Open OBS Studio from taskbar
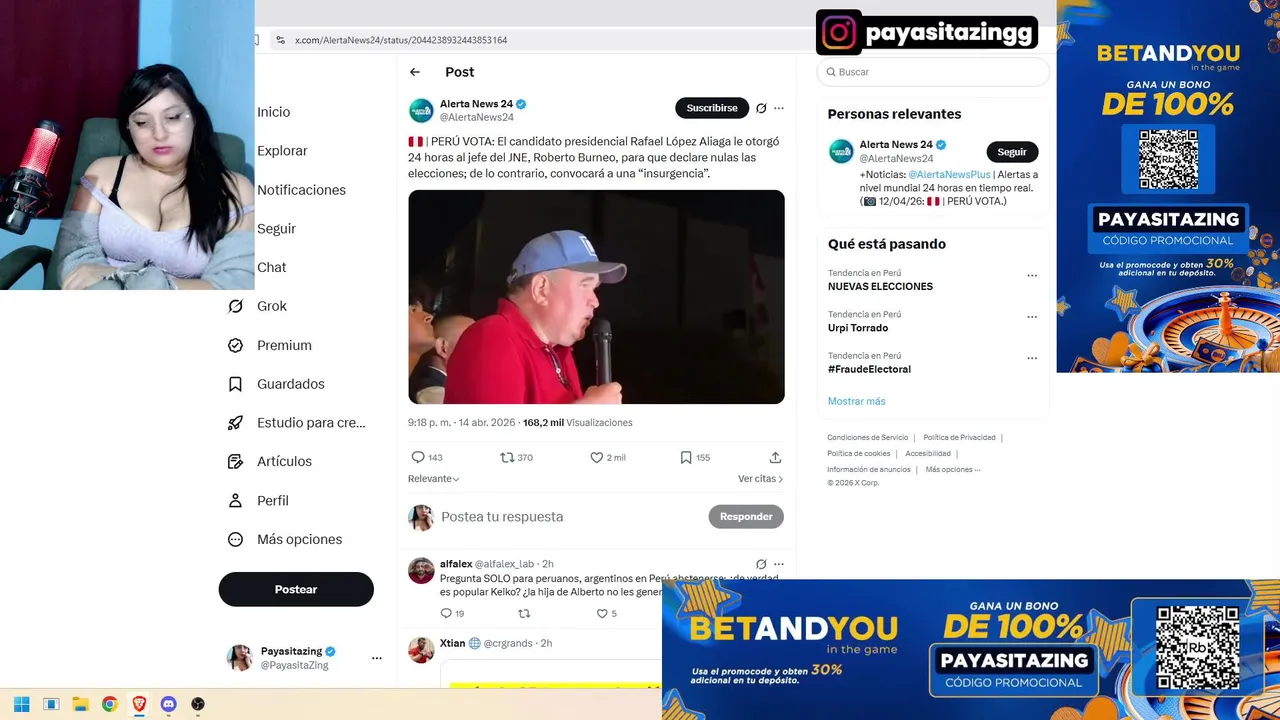The width and height of the screenshot is (1280, 720). 198,704
